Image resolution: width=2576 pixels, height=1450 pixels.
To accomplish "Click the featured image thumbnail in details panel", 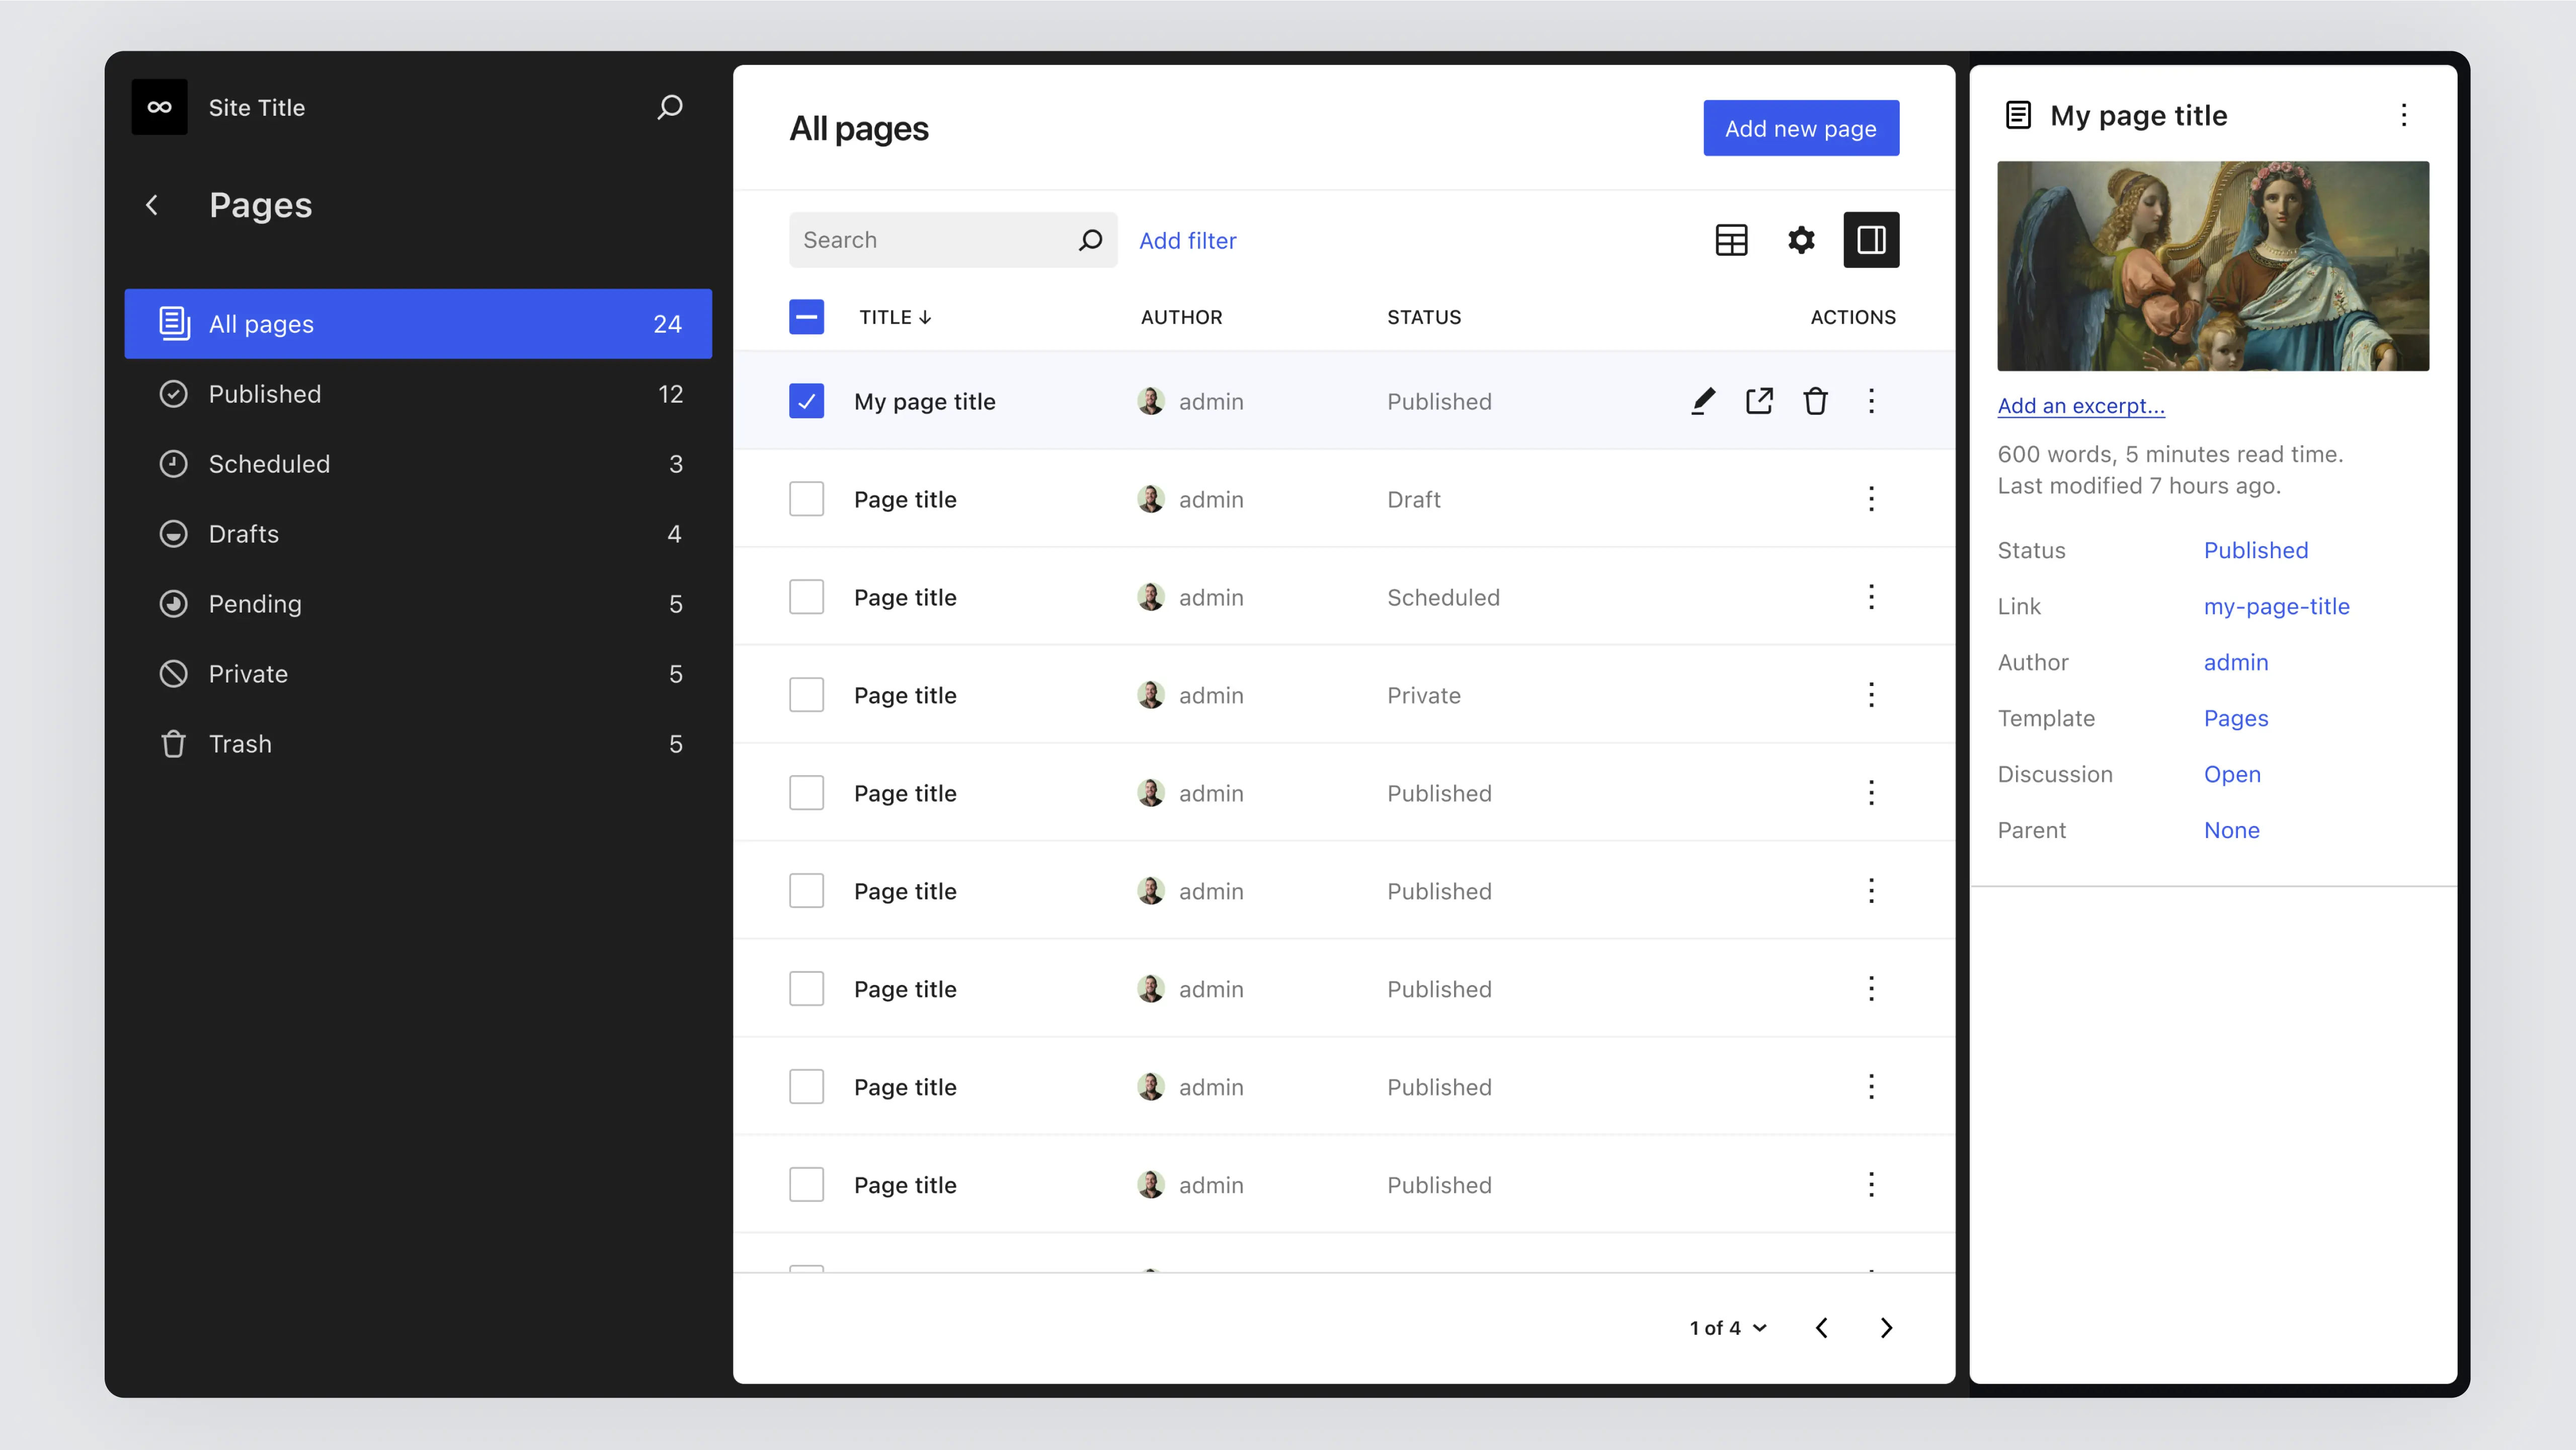I will coord(2212,266).
